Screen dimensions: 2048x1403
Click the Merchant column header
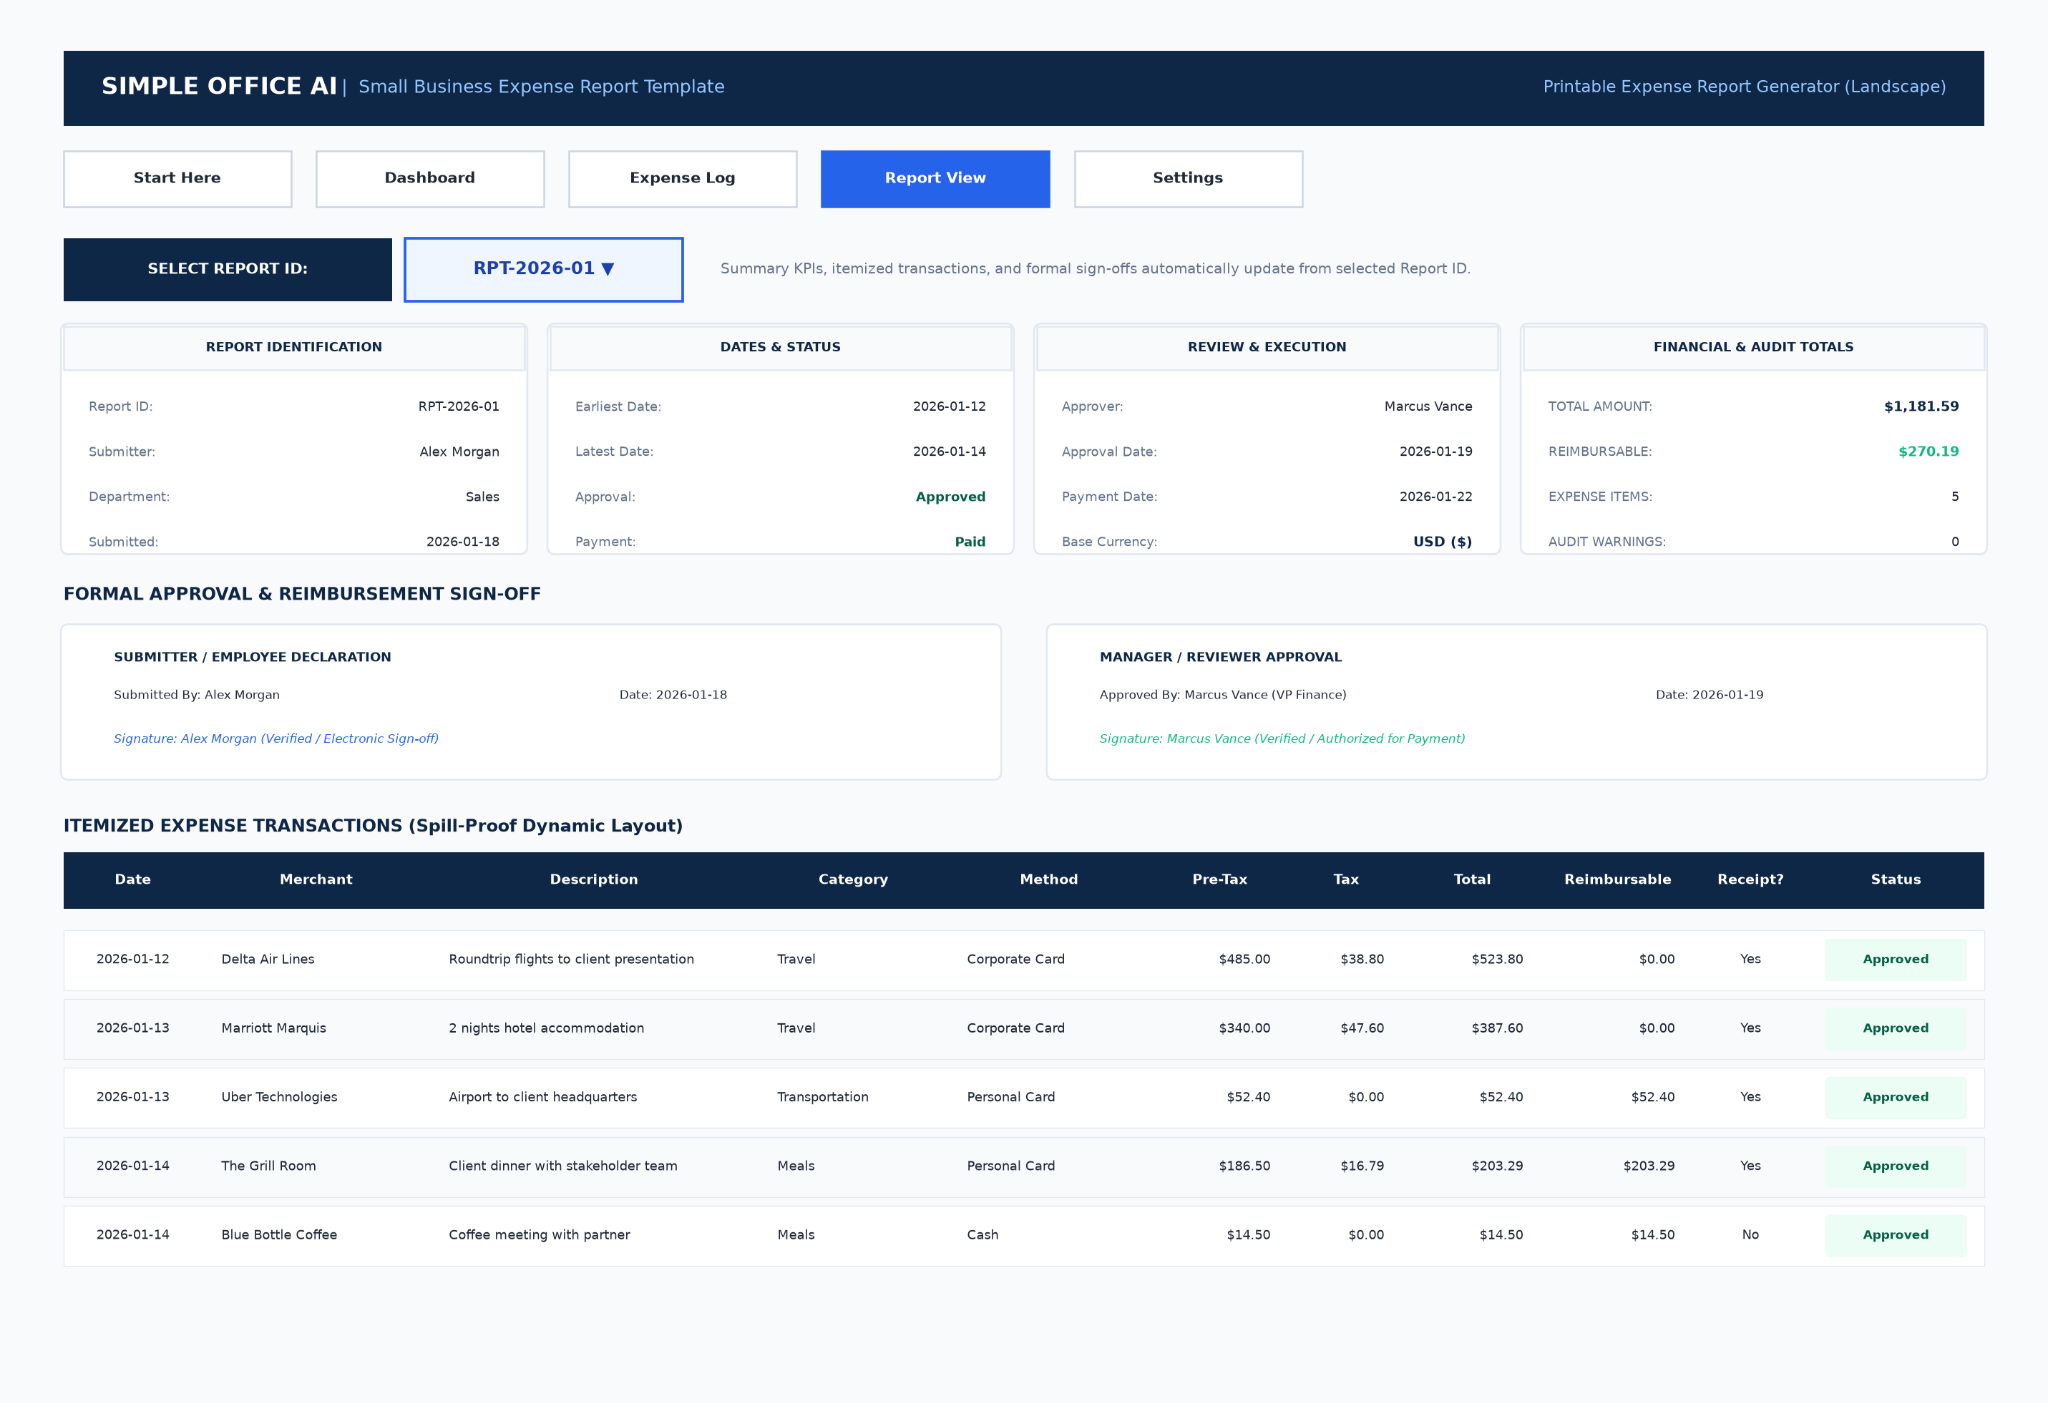(316, 880)
